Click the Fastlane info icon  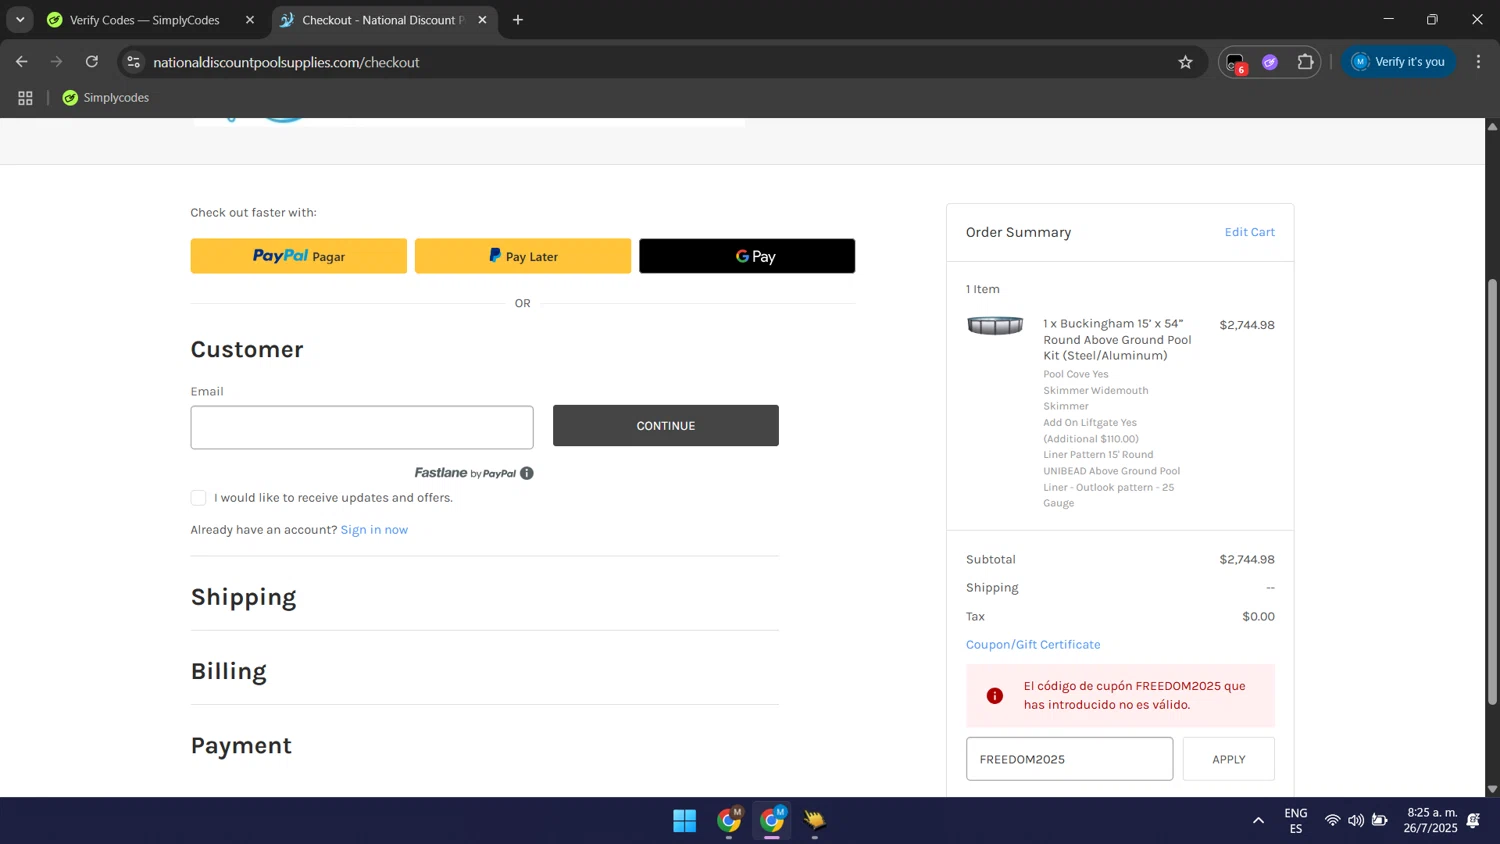pos(527,473)
